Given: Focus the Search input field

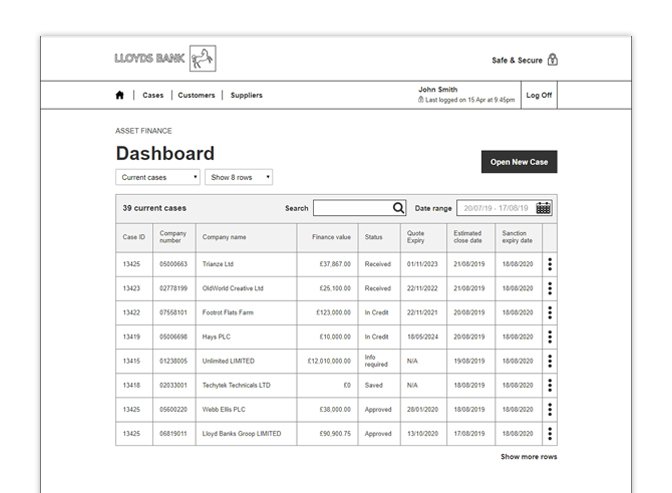Looking at the screenshot, I should point(360,208).
